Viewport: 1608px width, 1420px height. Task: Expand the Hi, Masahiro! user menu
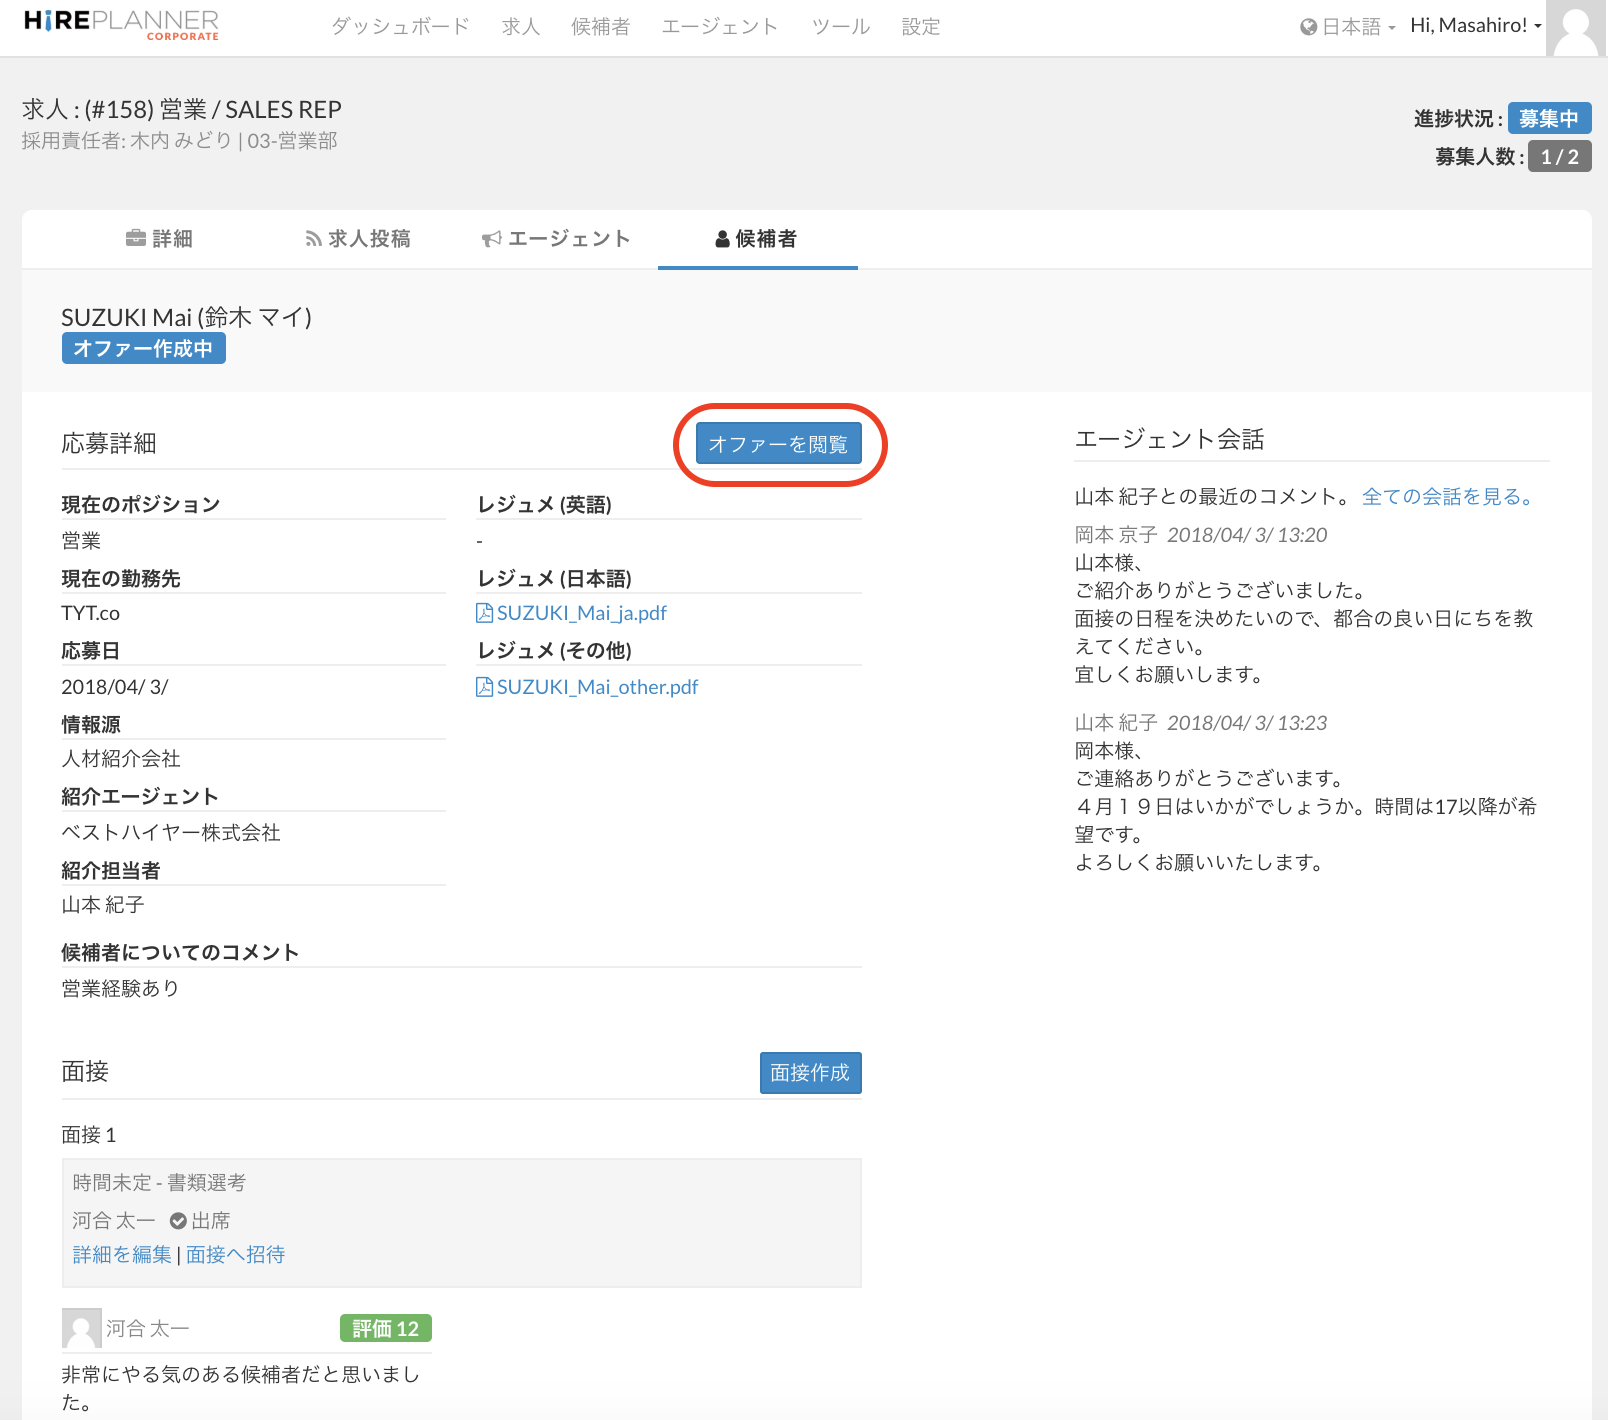click(x=1475, y=26)
